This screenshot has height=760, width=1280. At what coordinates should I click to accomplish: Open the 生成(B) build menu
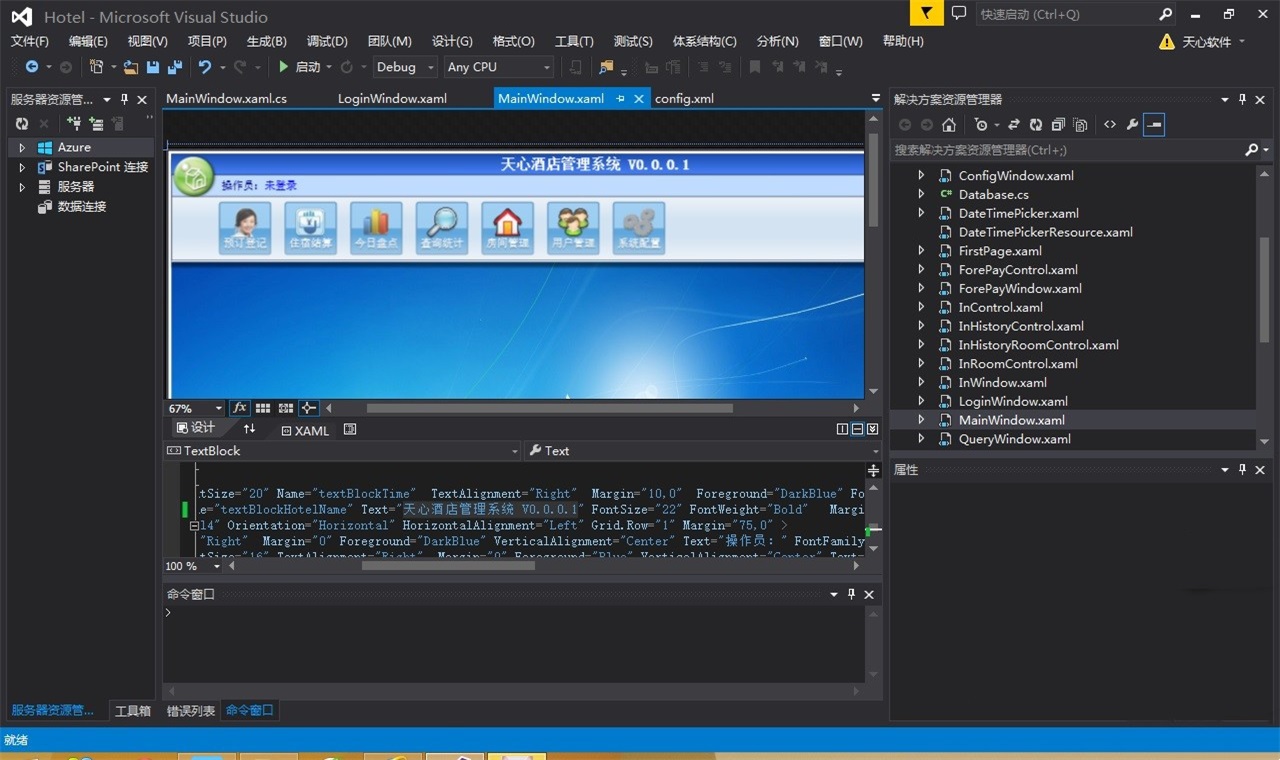266,41
